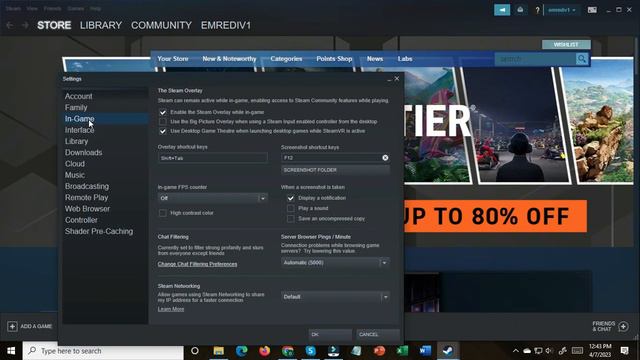Open Broadcasting settings in the sidebar
The width and height of the screenshot is (640, 360).
point(87,186)
